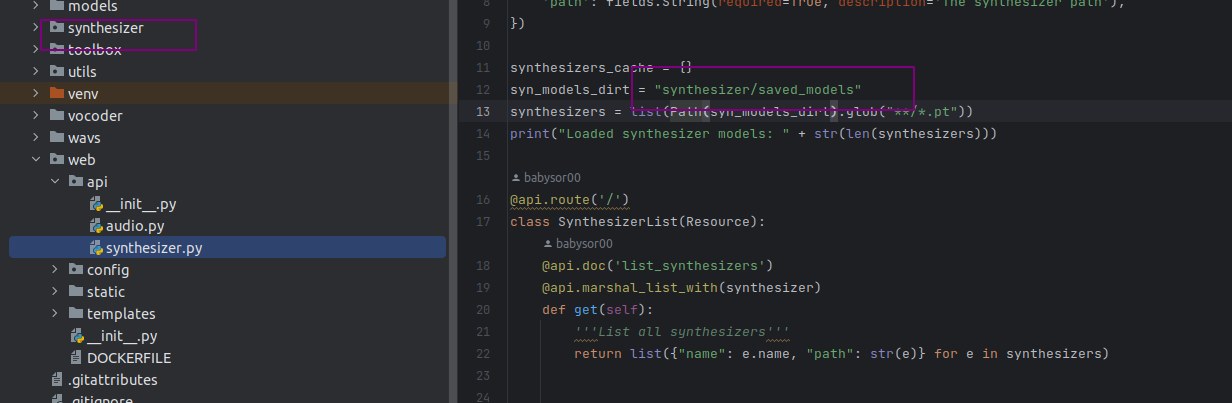This screenshot has width=1232, height=403.
Task: Select the templates folder row
Action: click(228, 314)
